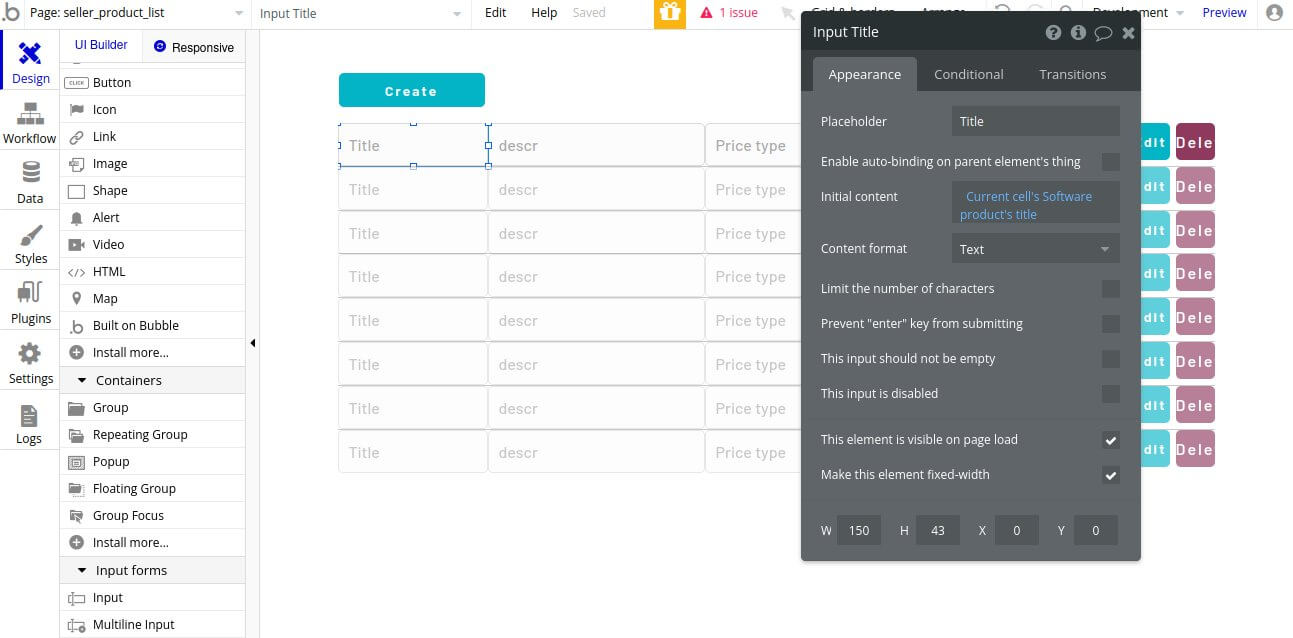Open the comment bubble icon in property panel

click(x=1103, y=33)
